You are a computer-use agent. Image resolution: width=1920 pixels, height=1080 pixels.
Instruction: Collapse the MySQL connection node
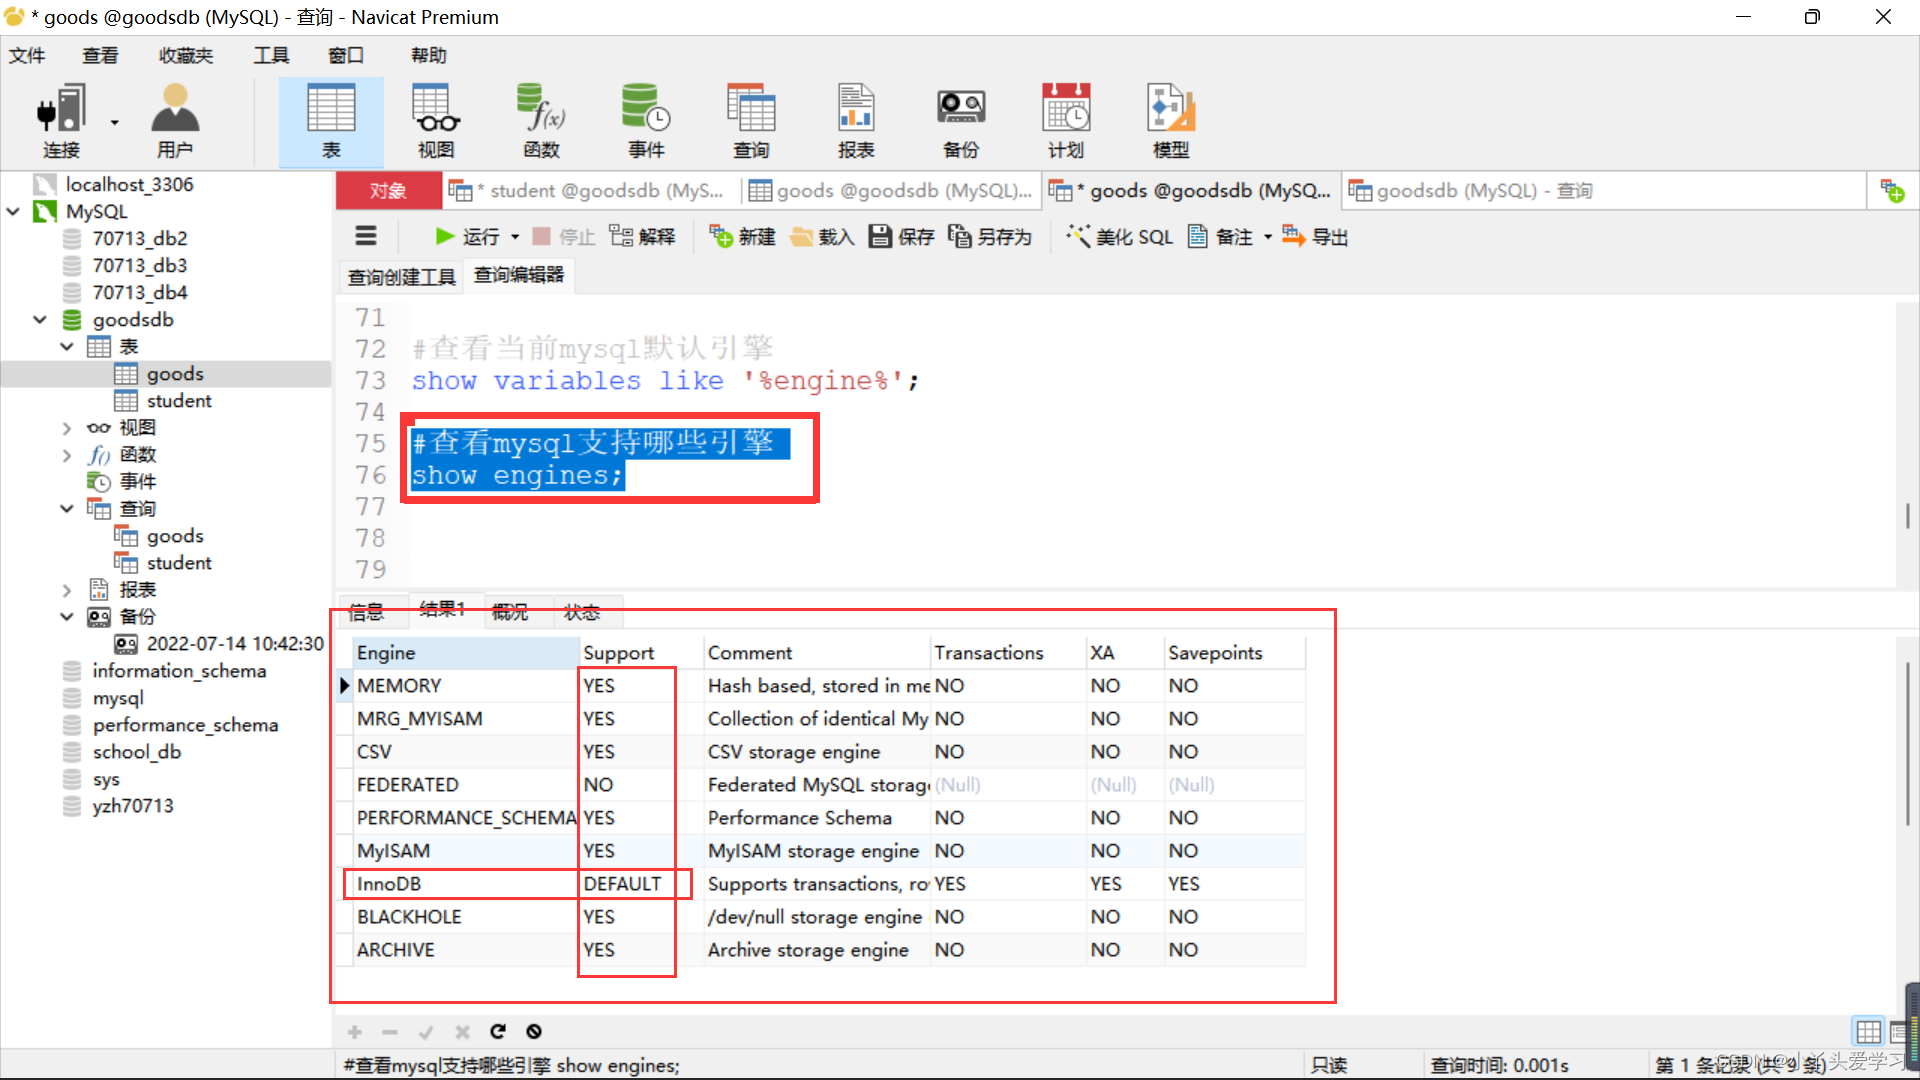(x=13, y=211)
